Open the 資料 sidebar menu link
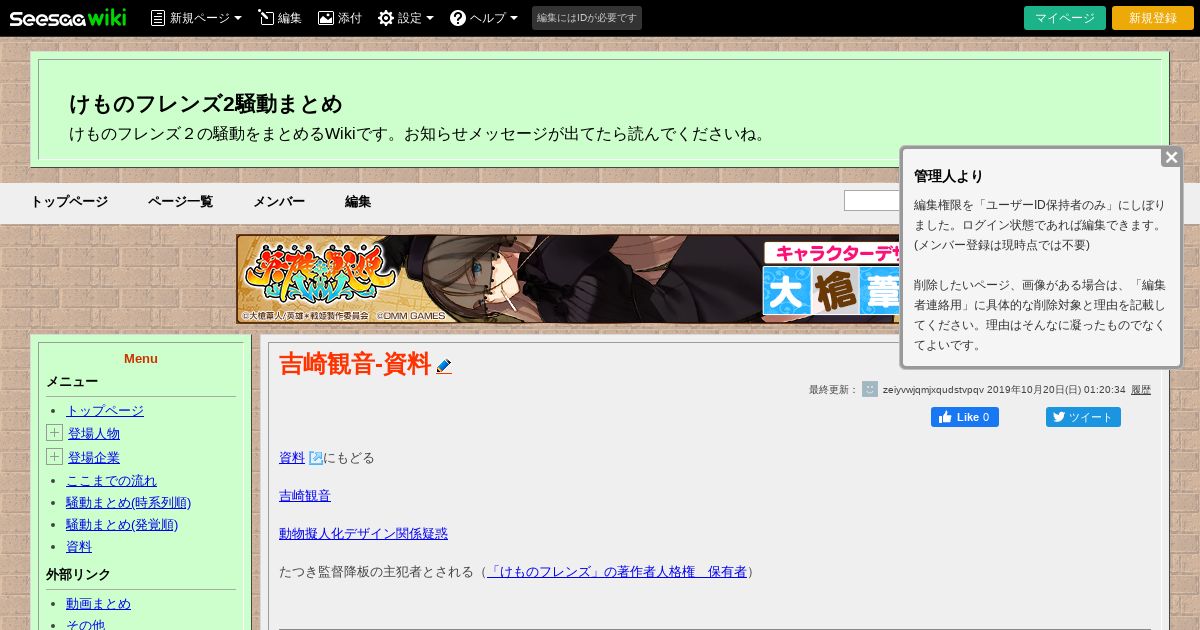This screenshot has height=630, width=1200. (x=79, y=547)
